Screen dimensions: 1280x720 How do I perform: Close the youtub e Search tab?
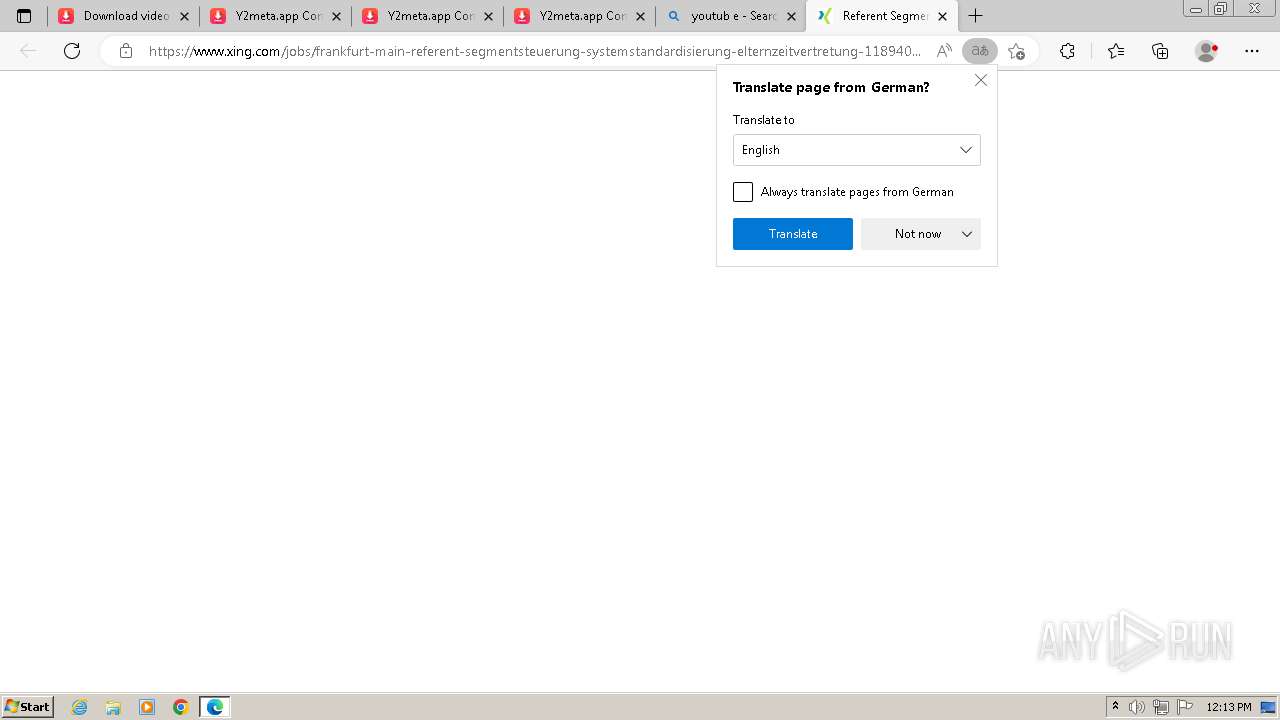pos(790,16)
